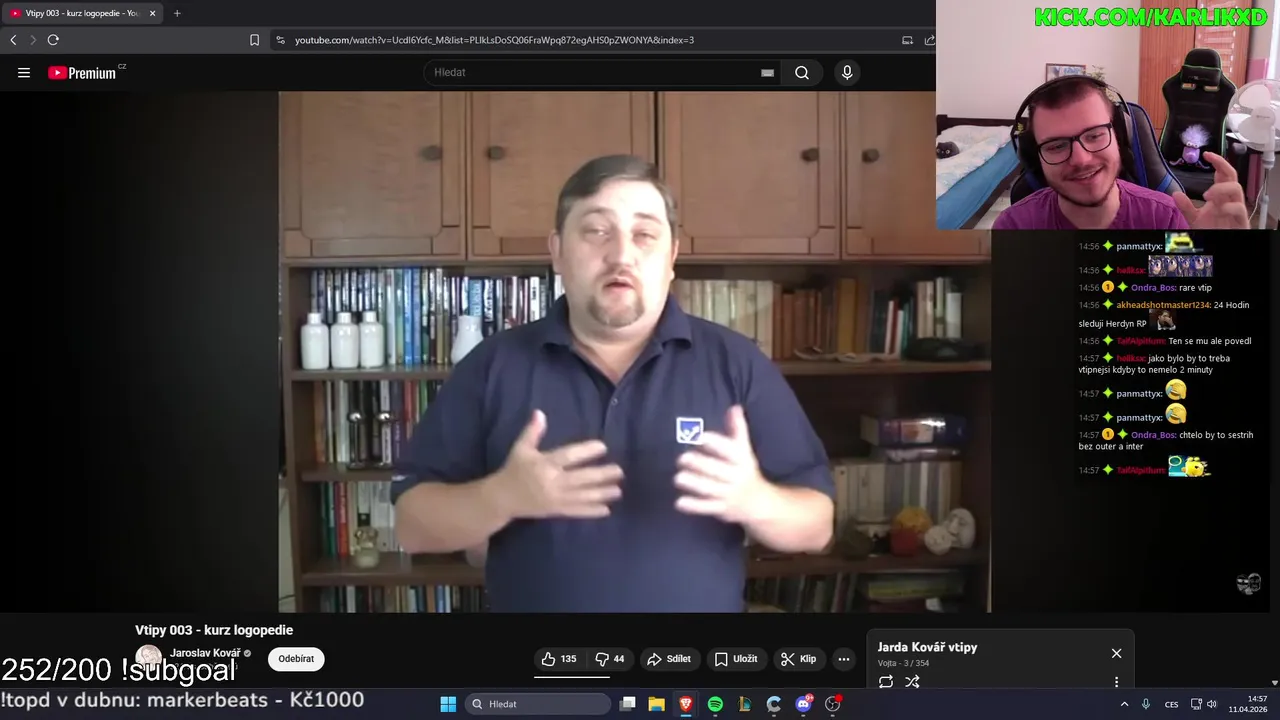Open League of Legends taskbar icon
1280x720 pixels.
pos(745,704)
